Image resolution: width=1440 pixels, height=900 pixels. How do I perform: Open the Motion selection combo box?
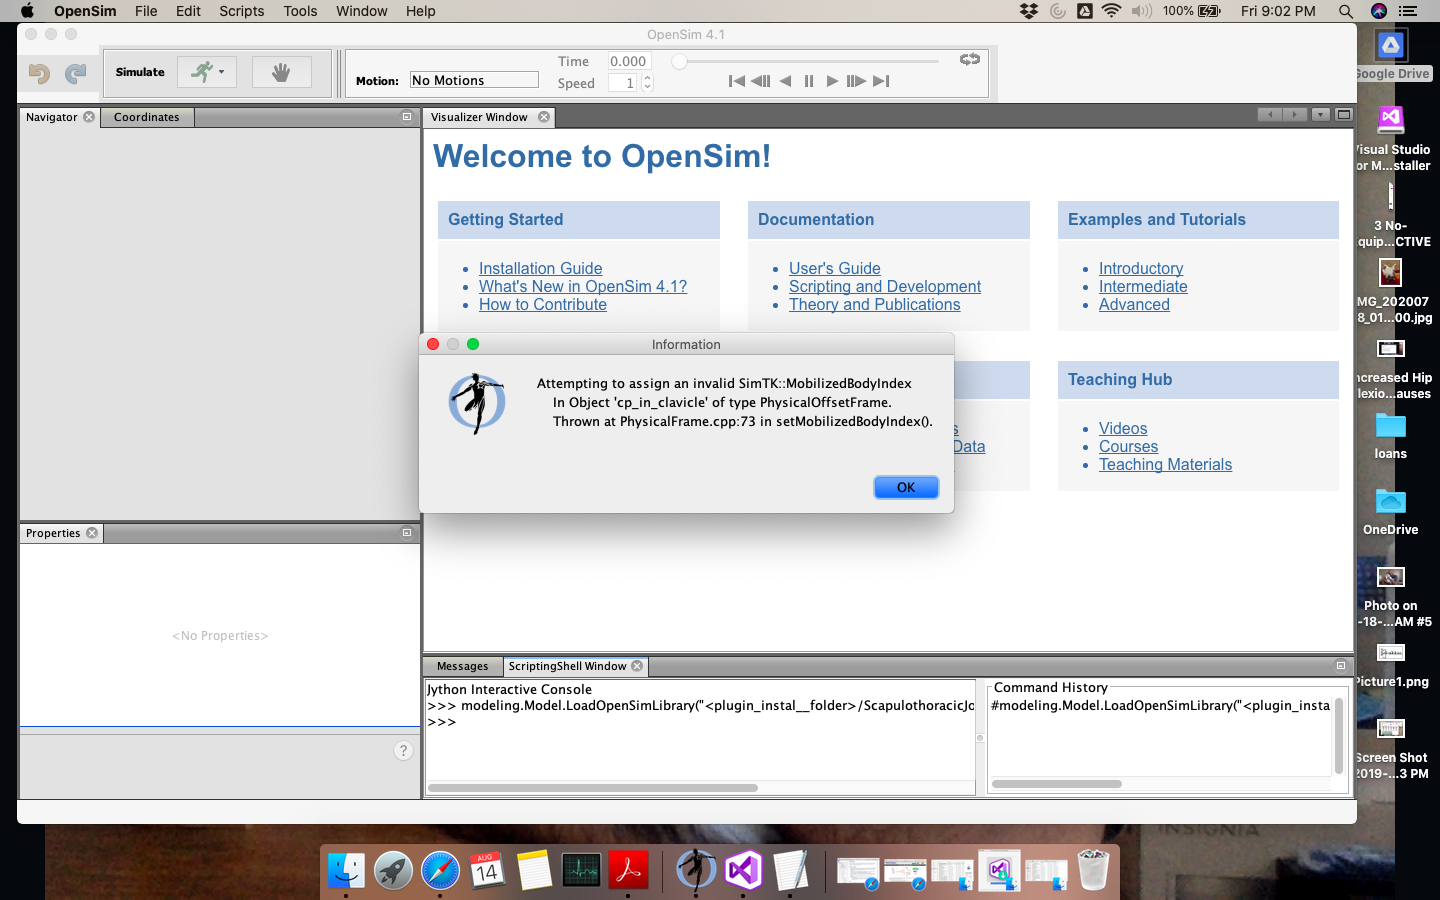[x=474, y=80]
